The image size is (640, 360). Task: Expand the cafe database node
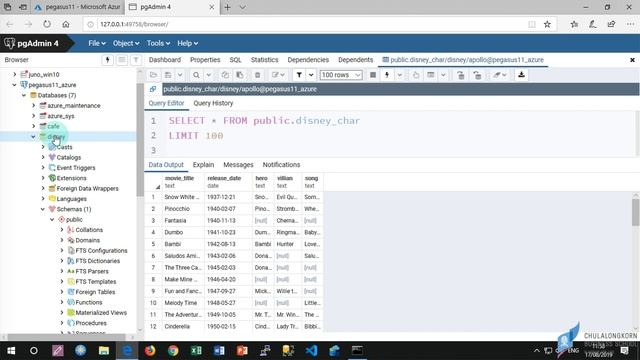point(33,126)
